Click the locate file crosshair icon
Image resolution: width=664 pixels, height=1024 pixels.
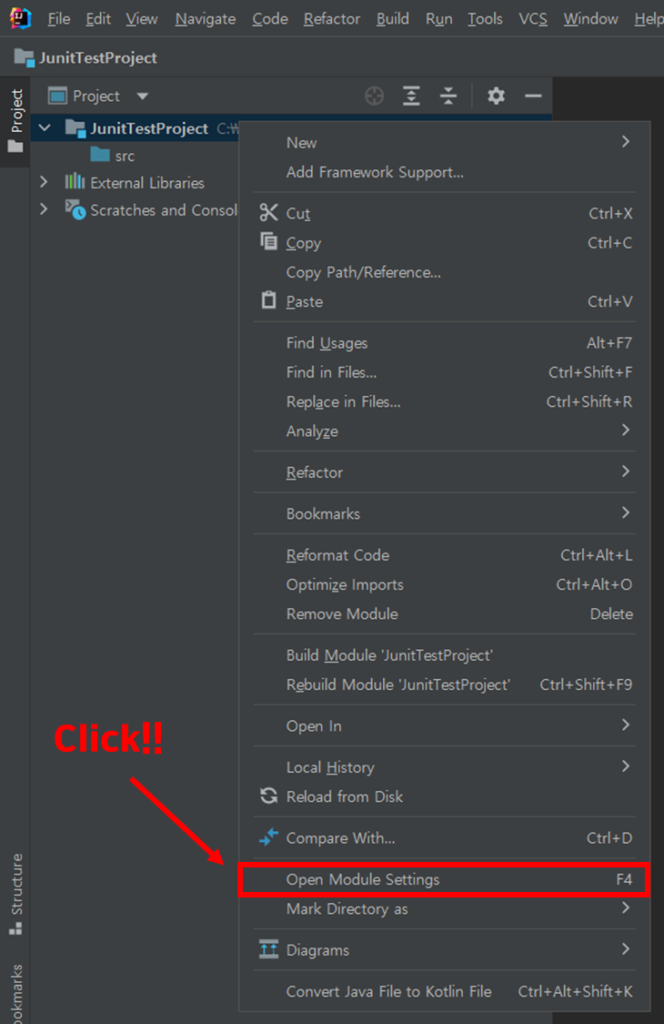pyautogui.click(x=374, y=96)
